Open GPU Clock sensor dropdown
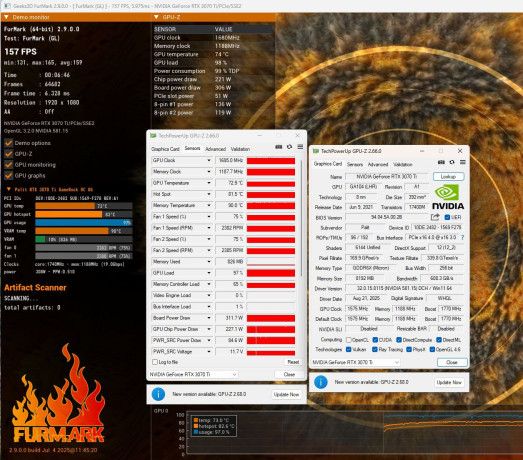 [x=209, y=160]
